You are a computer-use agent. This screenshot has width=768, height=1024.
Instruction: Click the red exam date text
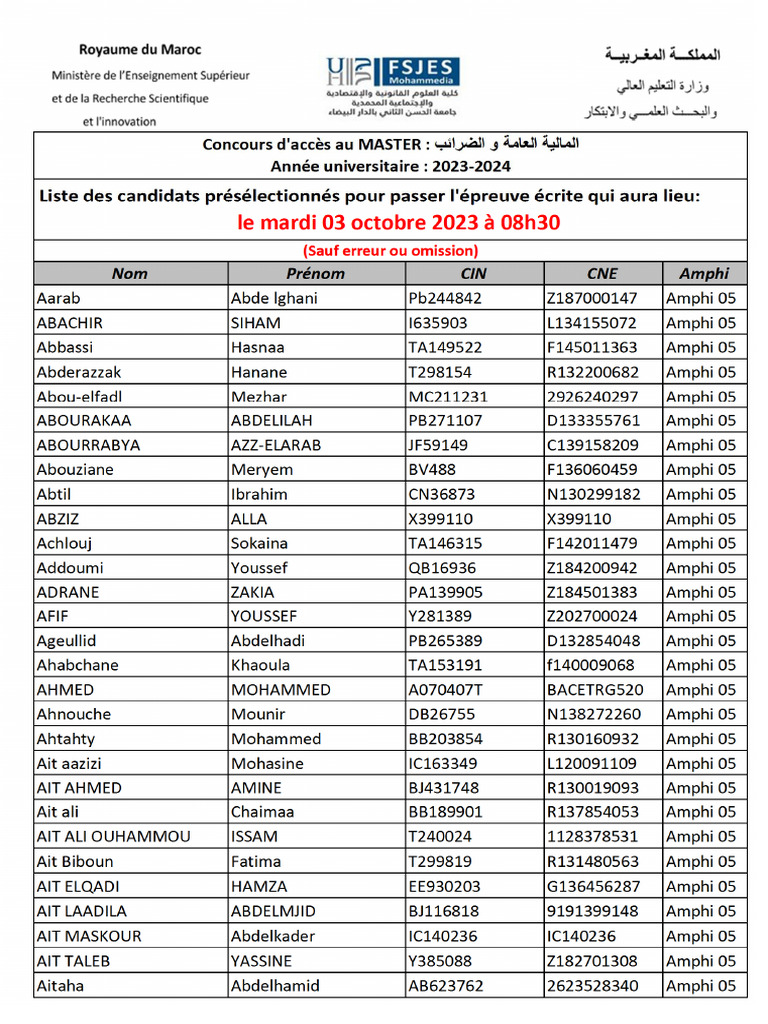[398, 222]
